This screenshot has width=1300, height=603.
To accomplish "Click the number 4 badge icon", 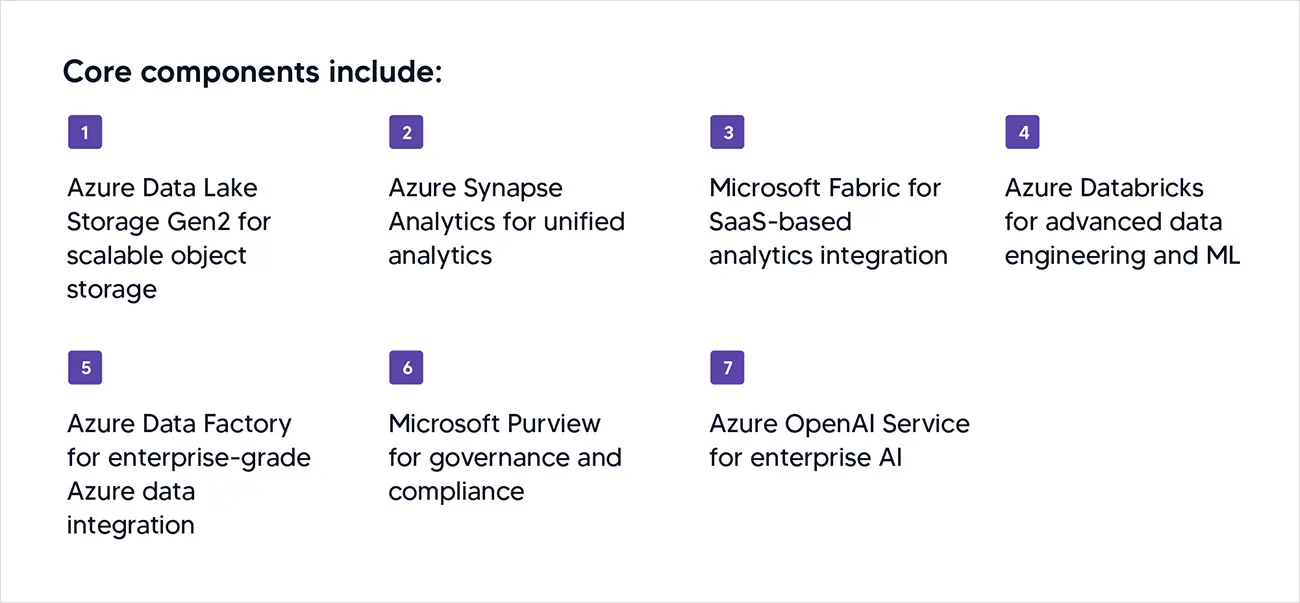I will tap(1022, 132).
